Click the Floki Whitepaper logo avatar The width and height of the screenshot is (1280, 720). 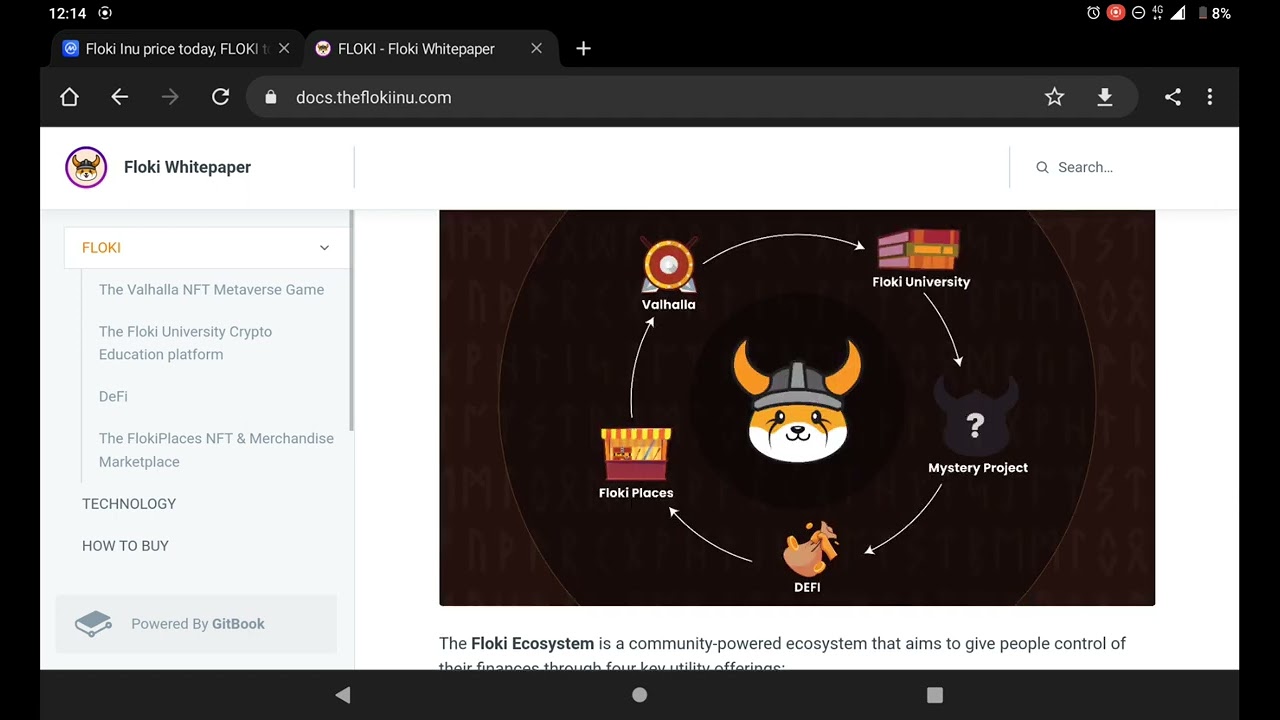(86, 167)
